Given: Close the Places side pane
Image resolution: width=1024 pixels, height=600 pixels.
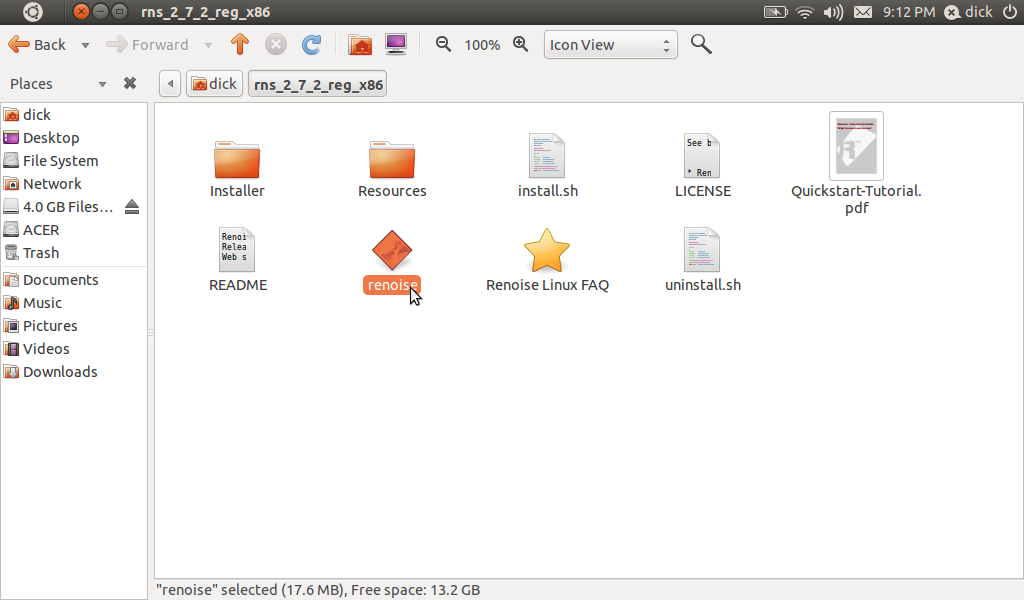Looking at the screenshot, I should coord(130,84).
